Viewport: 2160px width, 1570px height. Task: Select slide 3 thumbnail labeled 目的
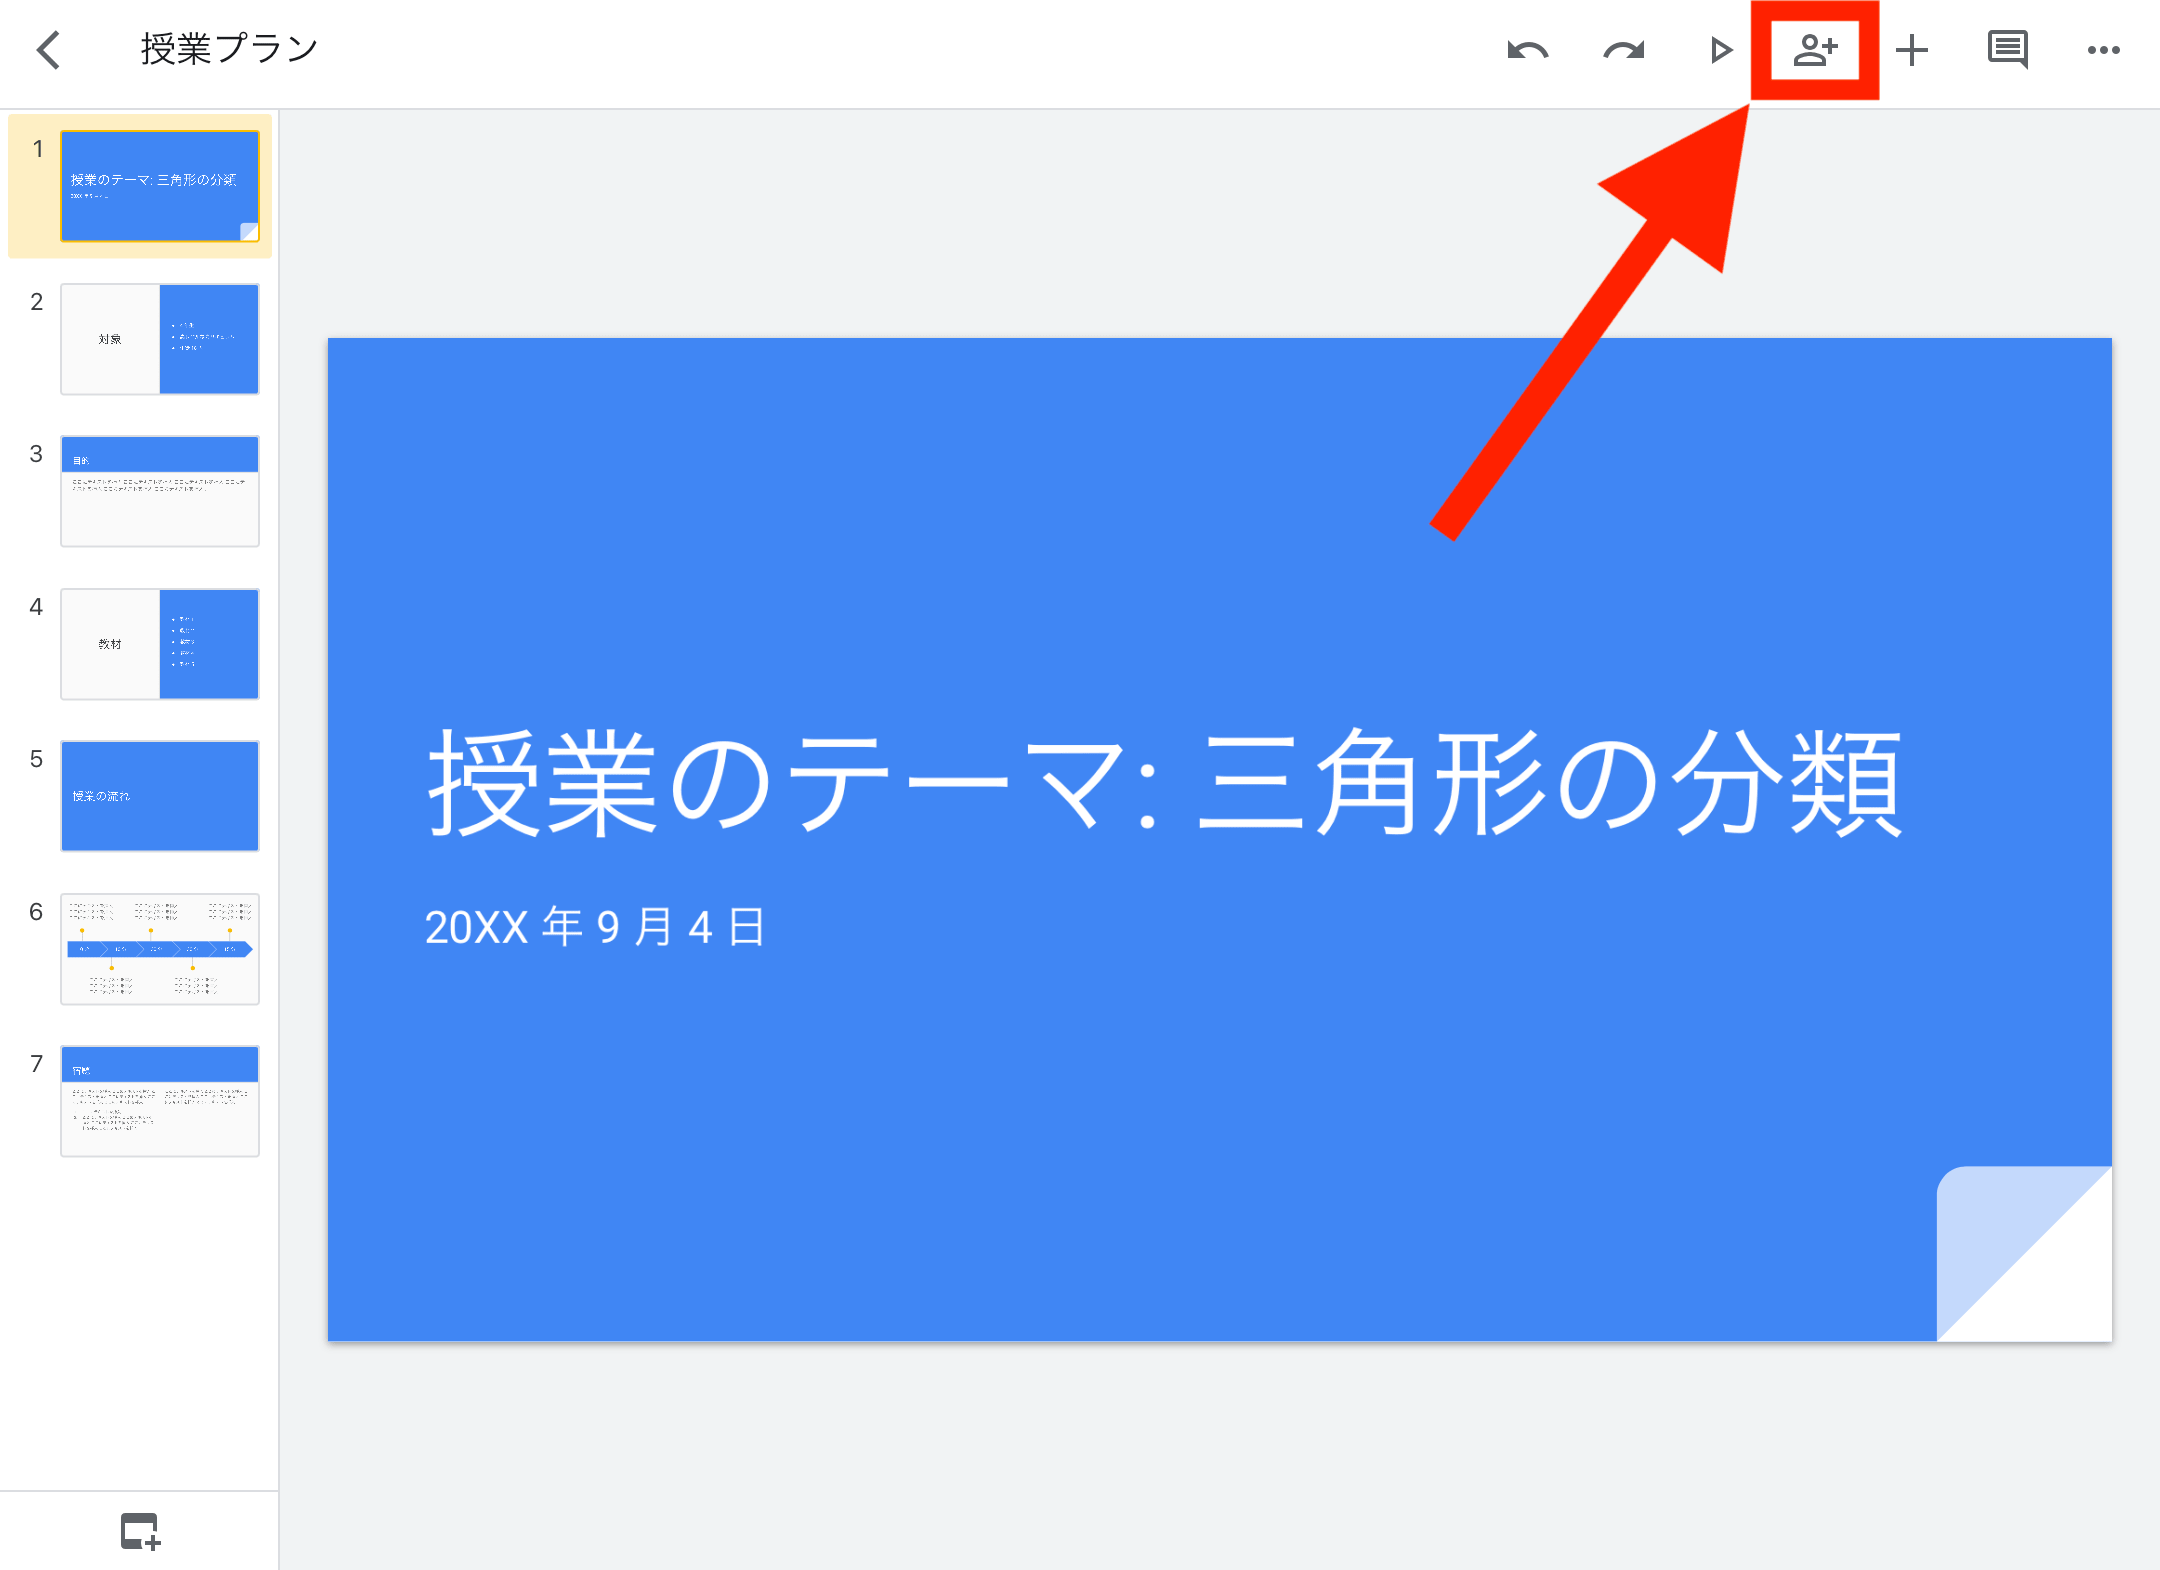pos(160,491)
